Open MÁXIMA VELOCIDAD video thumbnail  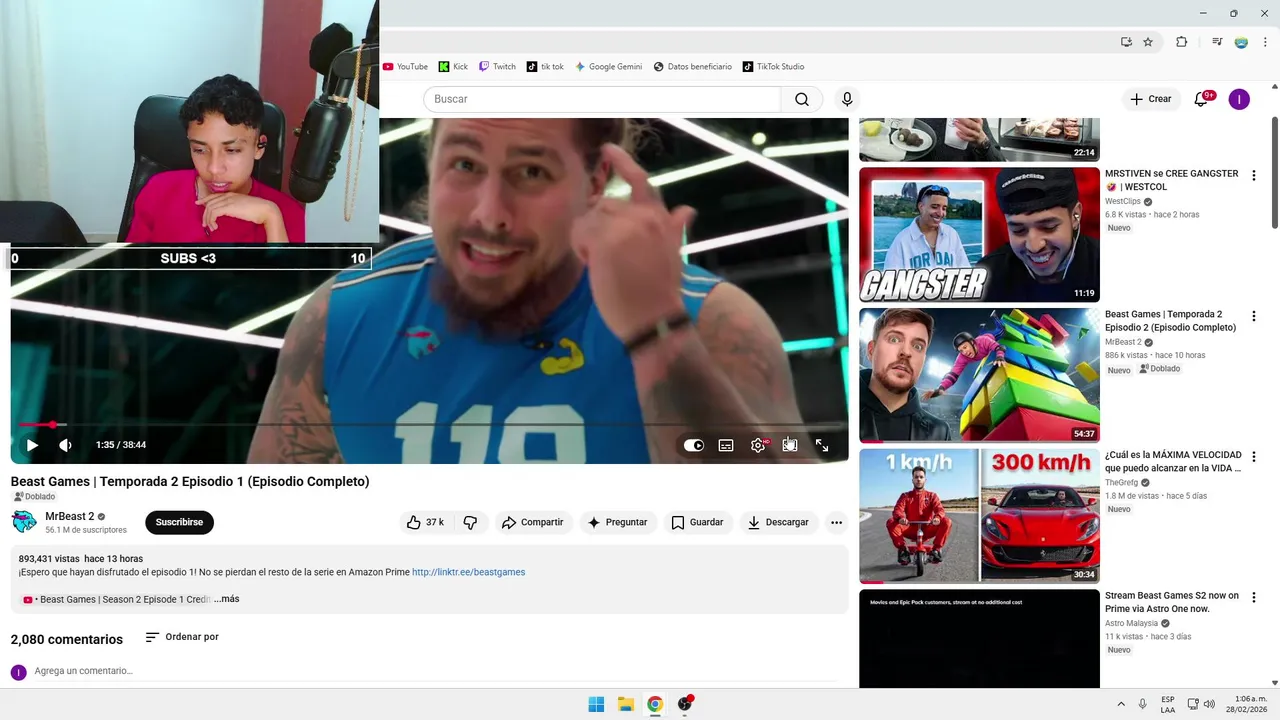pos(979,516)
